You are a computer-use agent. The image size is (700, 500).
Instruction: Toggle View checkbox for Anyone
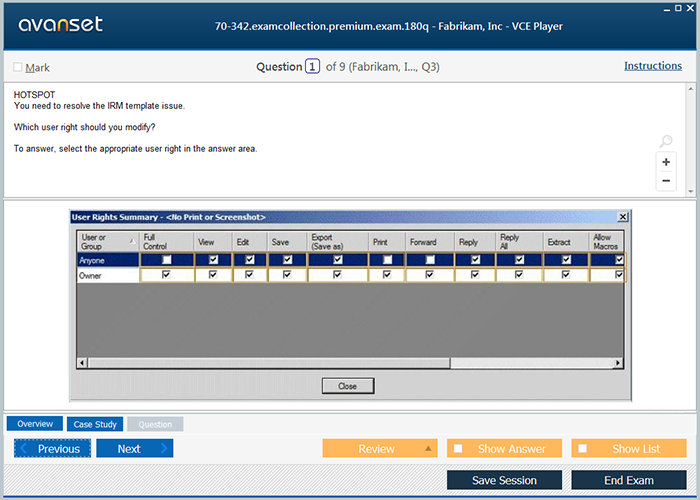[213, 259]
